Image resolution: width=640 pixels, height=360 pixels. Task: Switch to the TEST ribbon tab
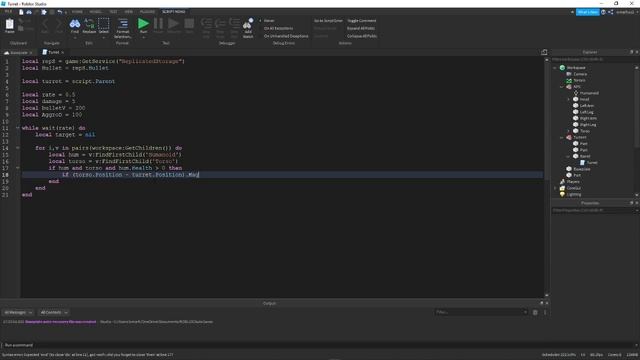[x=113, y=12]
